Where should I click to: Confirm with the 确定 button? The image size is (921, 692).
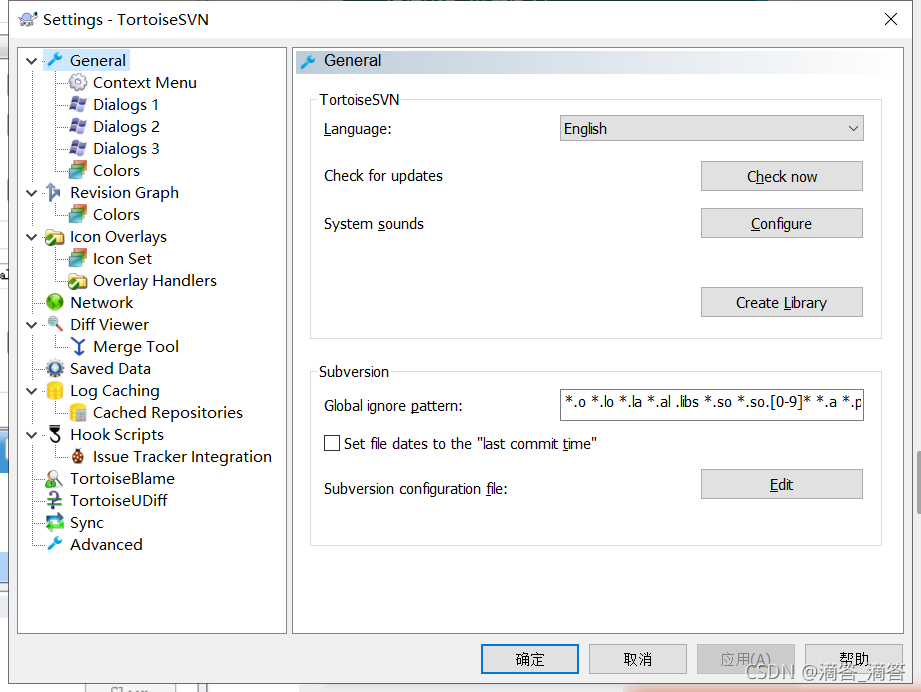pyautogui.click(x=529, y=659)
